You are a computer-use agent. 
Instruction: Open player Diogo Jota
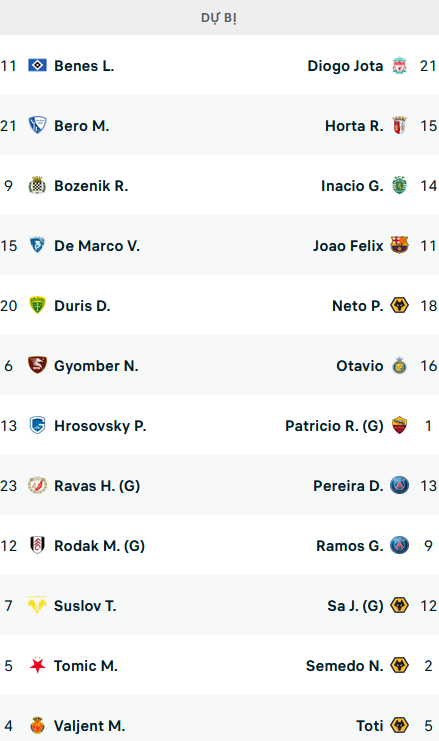[x=345, y=66]
